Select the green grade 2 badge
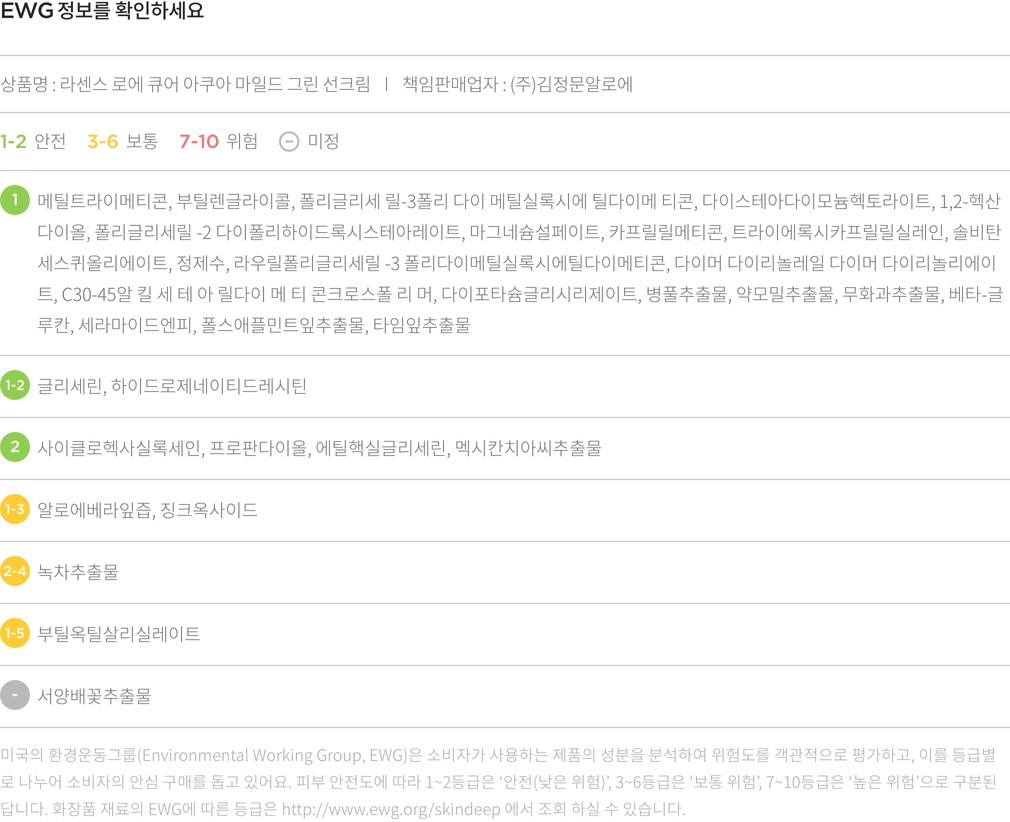The height and width of the screenshot is (822, 1010). (x=15, y=447)
